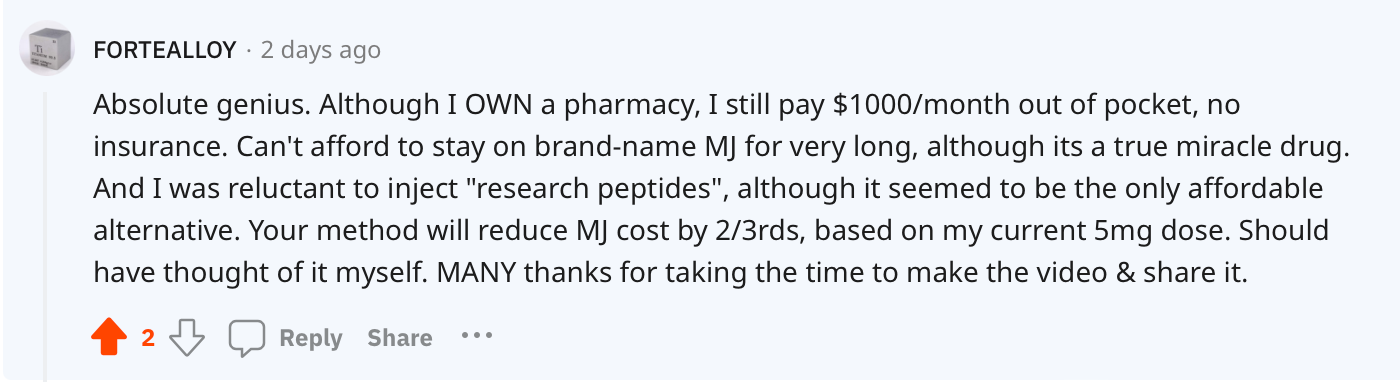Click the Reply button text
The height and width of the screenshot is (382, 1400).
[x=311, y=338]
